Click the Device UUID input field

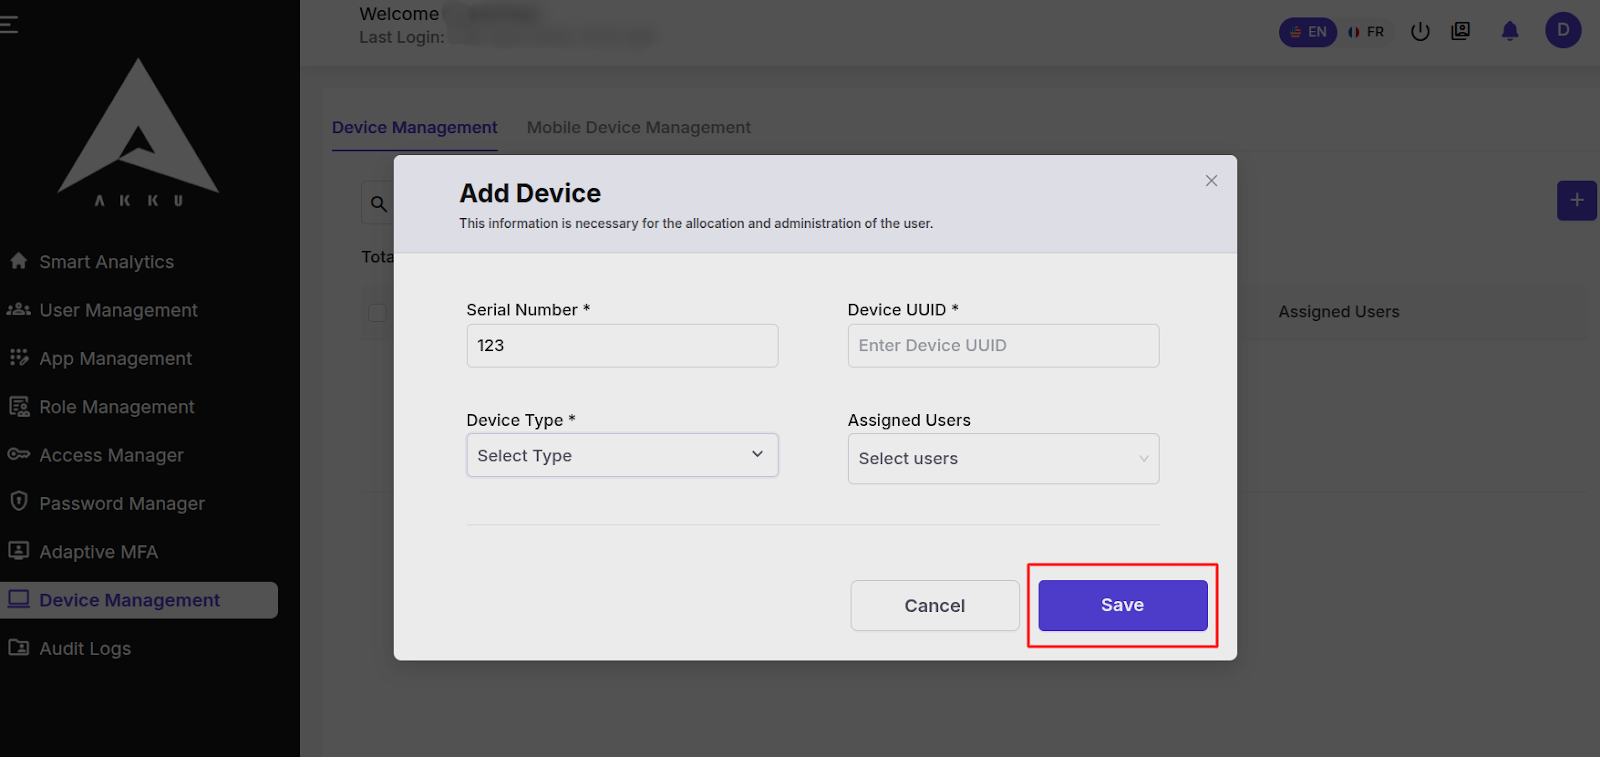point(1003,345)
